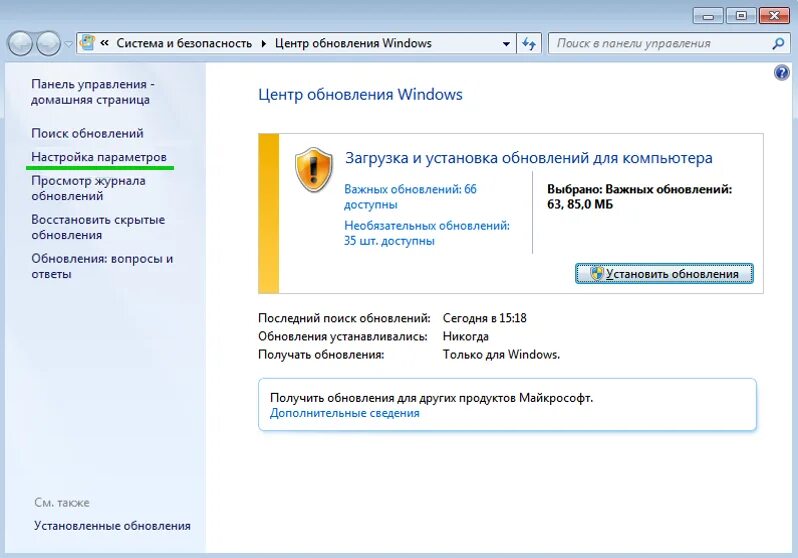
Task: Open the address bar history dropdown
Action: pos(506,44)
